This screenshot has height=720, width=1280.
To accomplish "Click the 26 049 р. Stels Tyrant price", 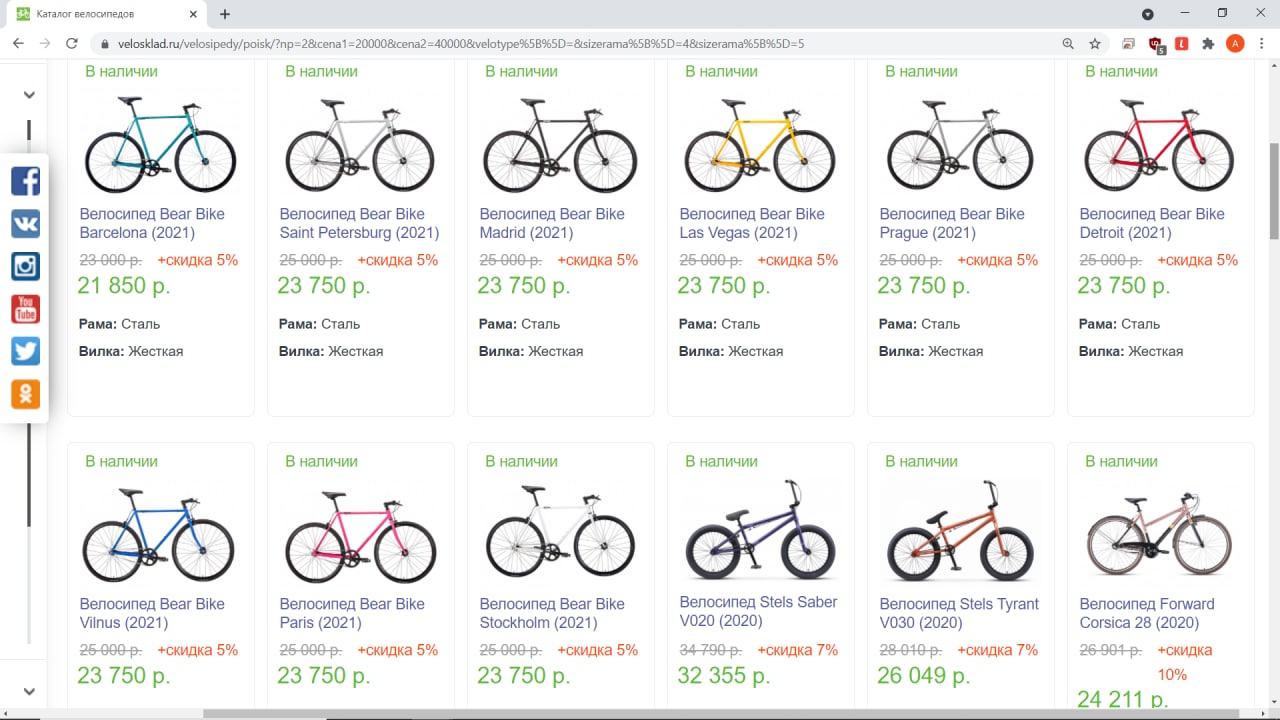I will 924,676.
